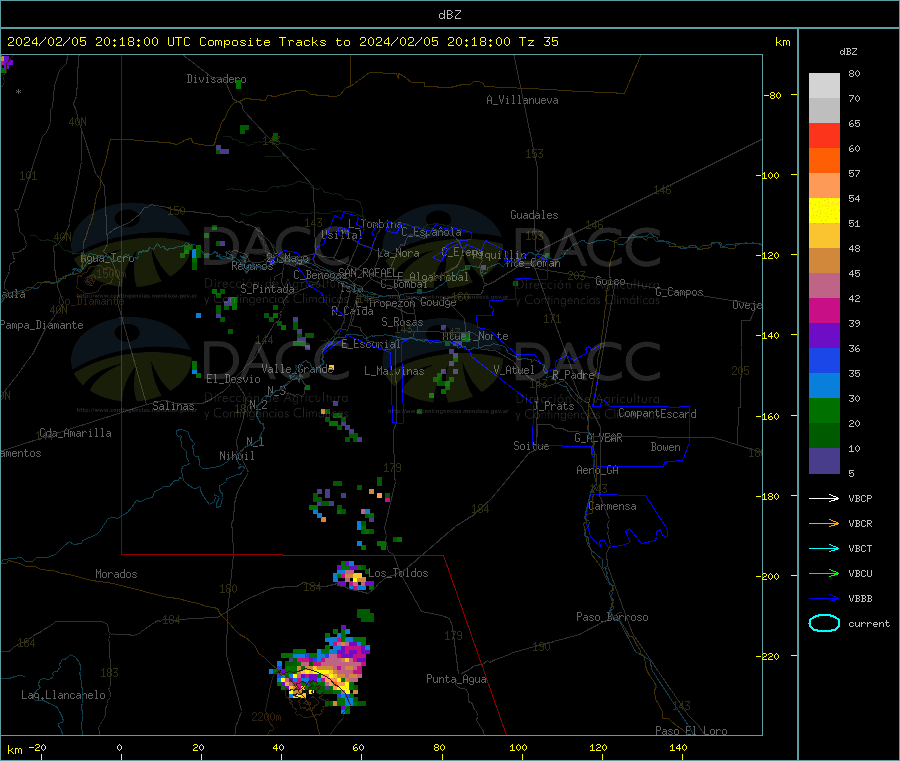Screen dimensions: 900x761
Task: Click the 'Cda_Amarilla' map label
Action: pos(75,433)
